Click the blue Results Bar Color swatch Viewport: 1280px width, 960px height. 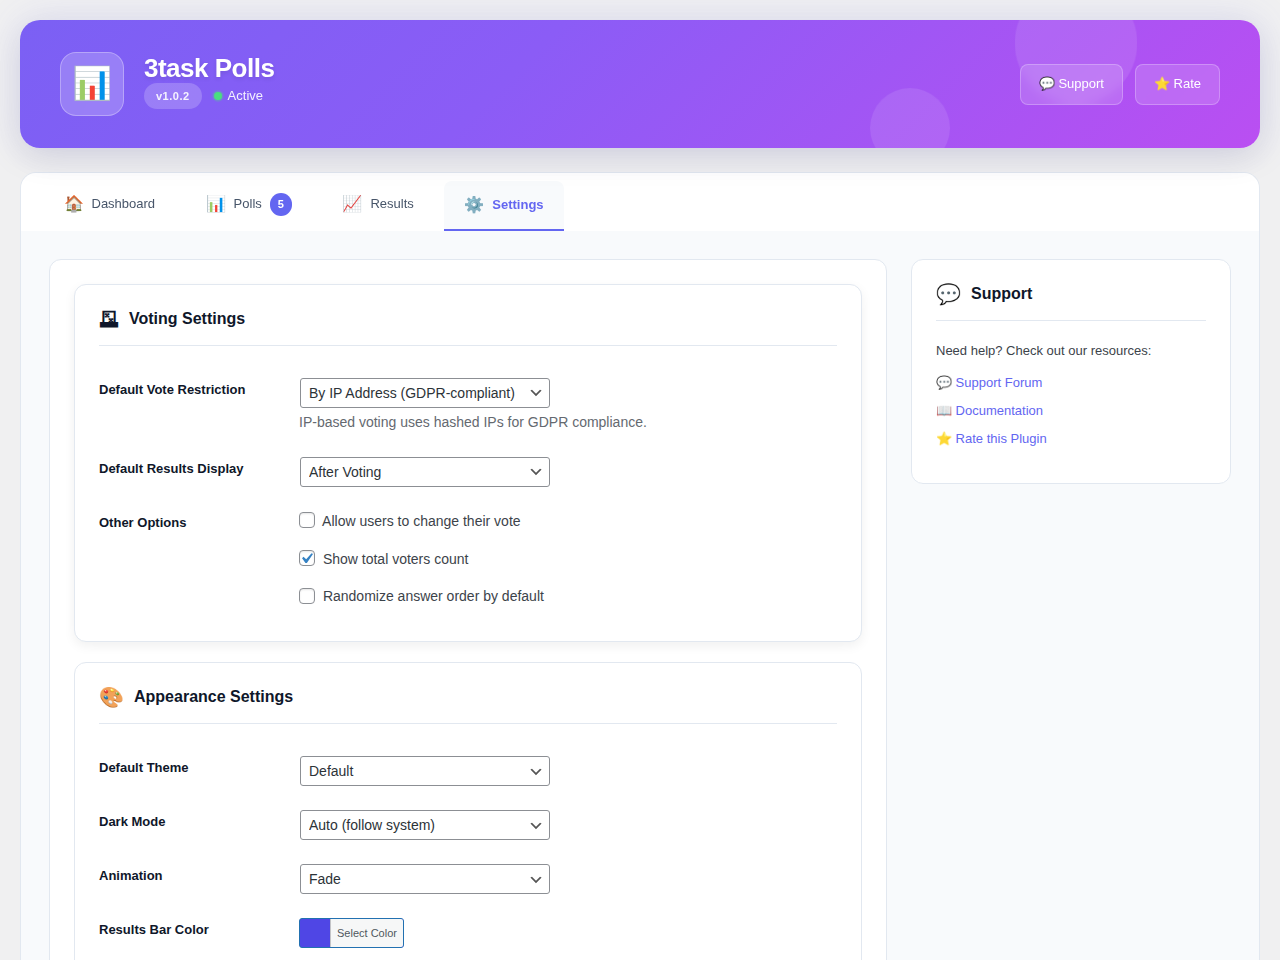[x=315, y=933]
